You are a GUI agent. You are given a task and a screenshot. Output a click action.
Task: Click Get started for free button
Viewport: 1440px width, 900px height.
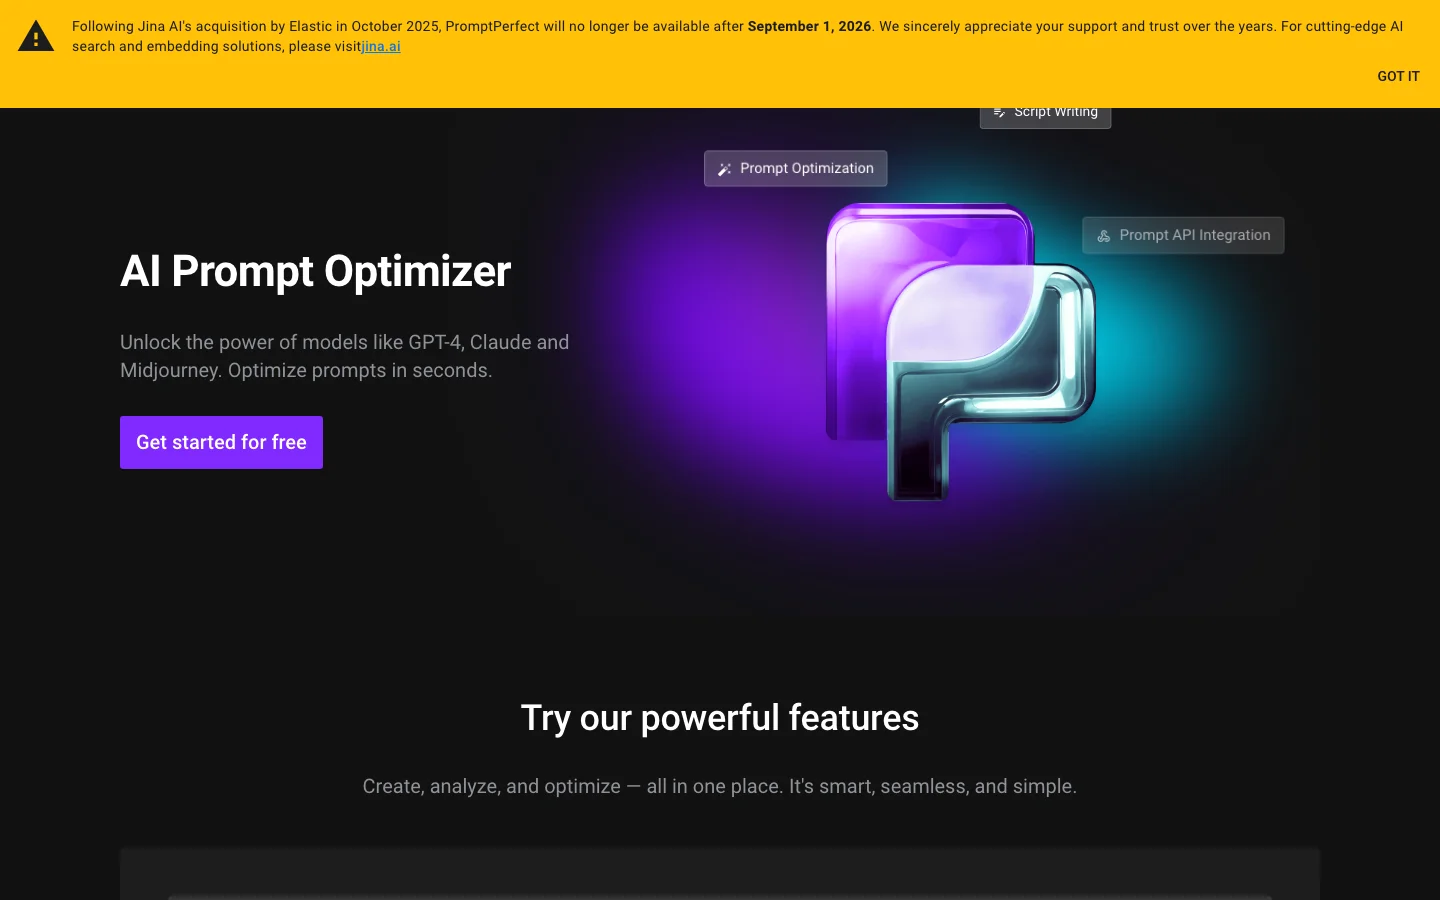click(x=221, y=442)
